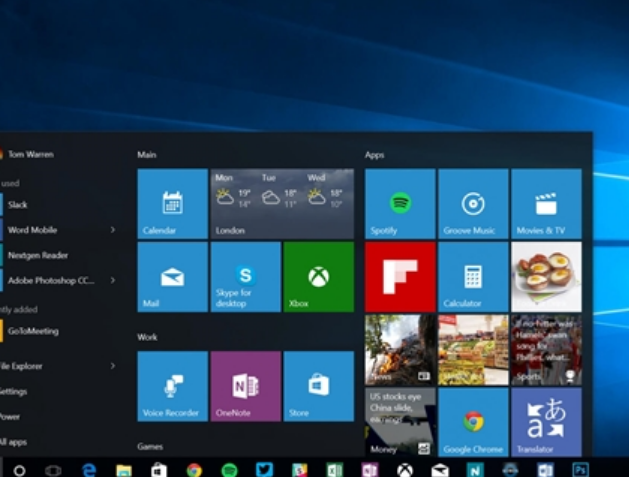
Task: Open the green Xbox tile
Action: pos(319,277)
